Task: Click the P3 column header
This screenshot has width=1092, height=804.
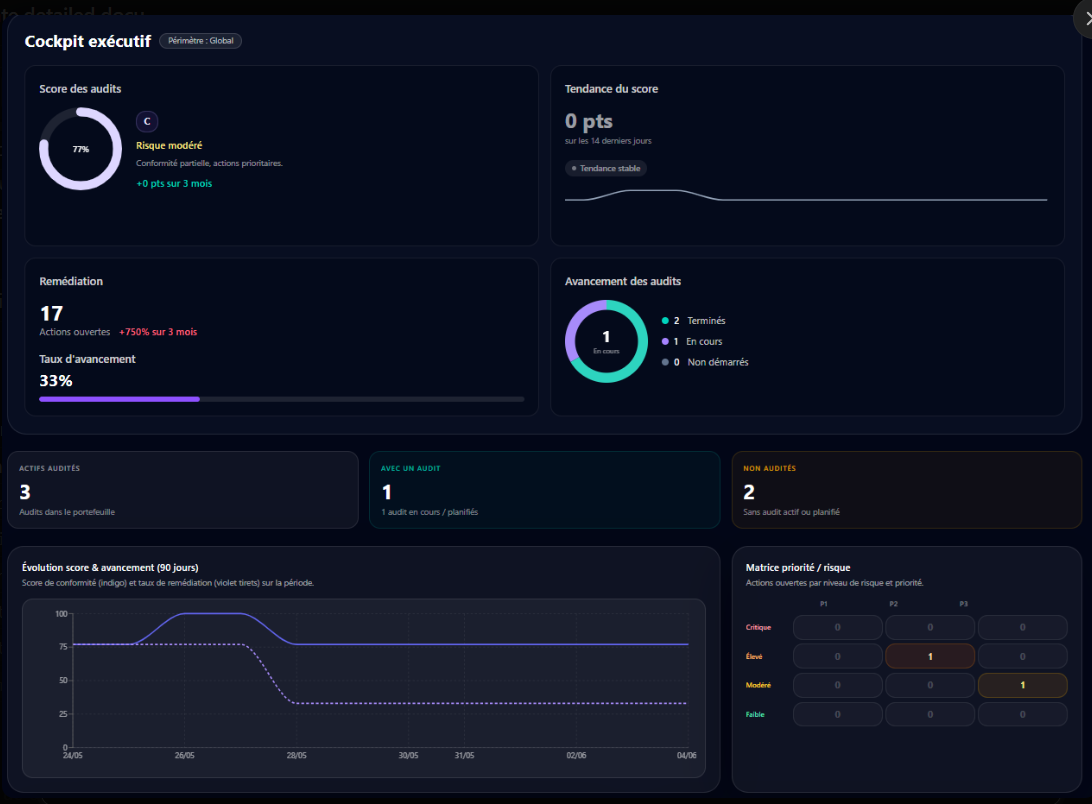Action: point(964,603)
